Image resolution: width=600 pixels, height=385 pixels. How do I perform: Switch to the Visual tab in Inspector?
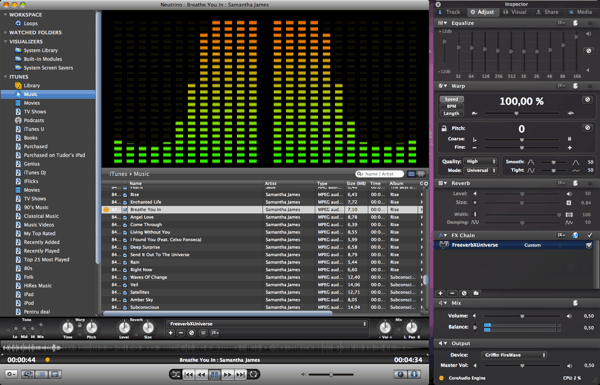coord(515,12)
